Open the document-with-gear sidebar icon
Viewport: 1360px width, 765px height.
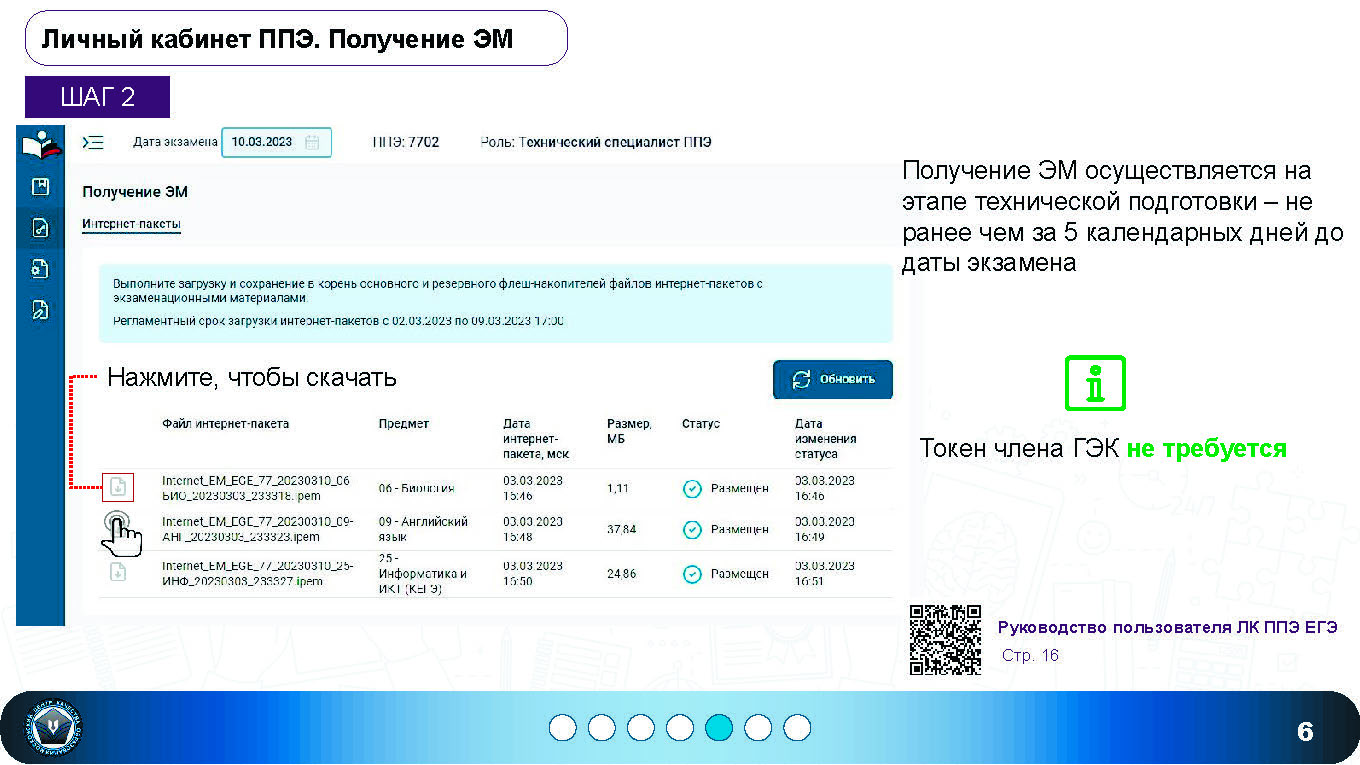[x=40, y=269]
